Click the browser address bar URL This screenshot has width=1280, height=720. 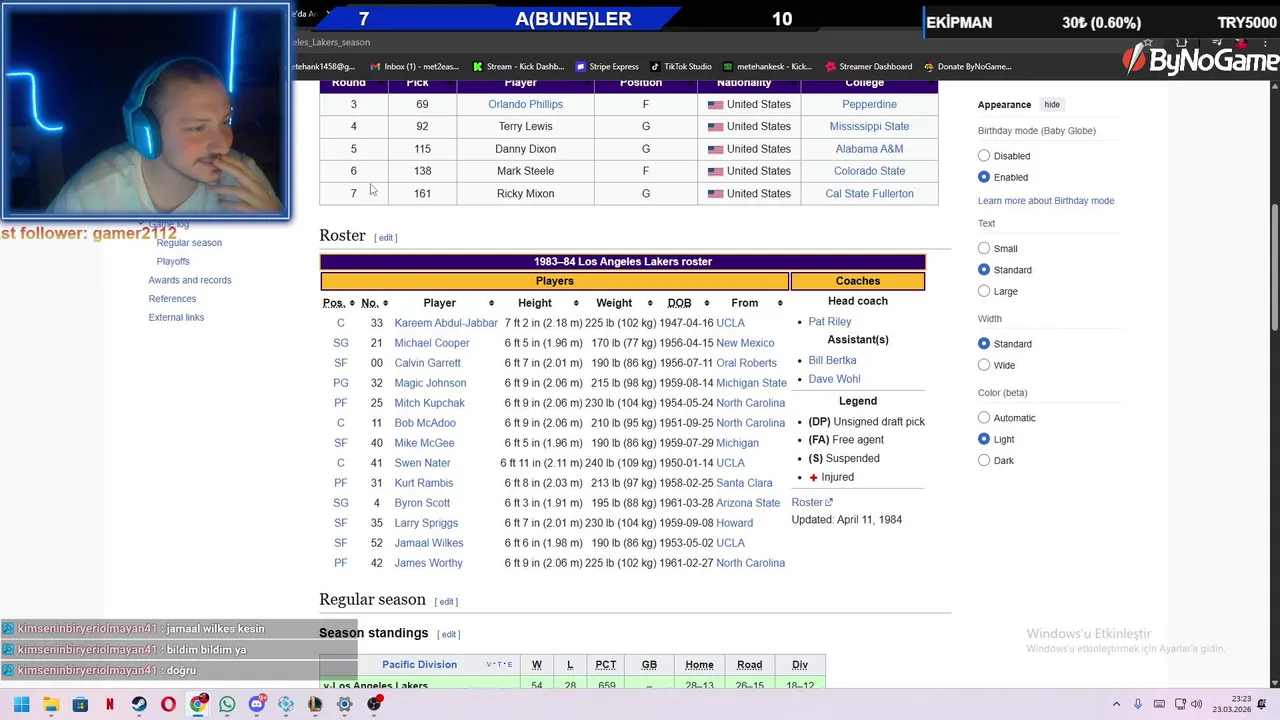(x=330, y=42)
